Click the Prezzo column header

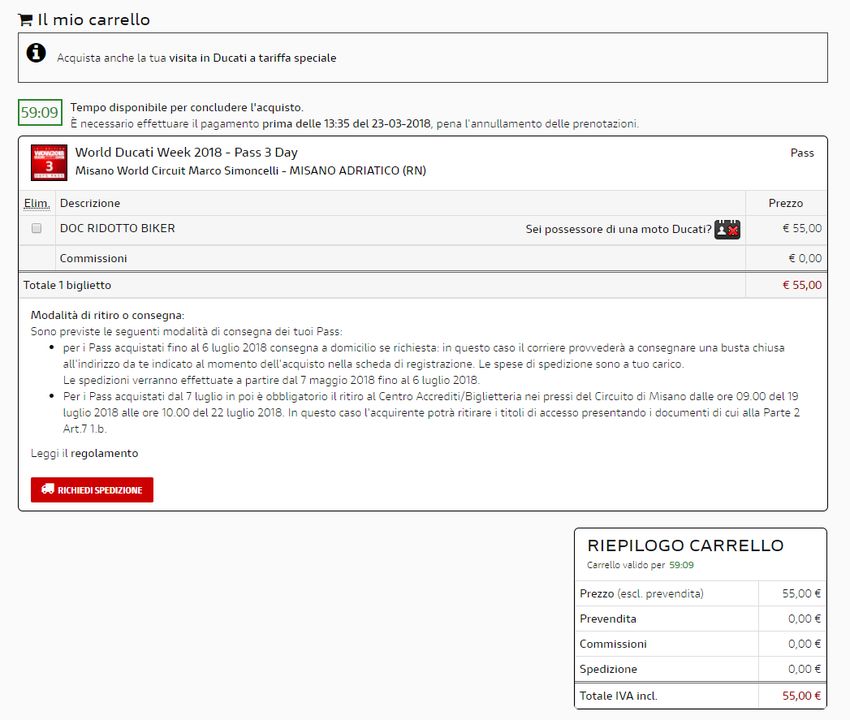785,203
